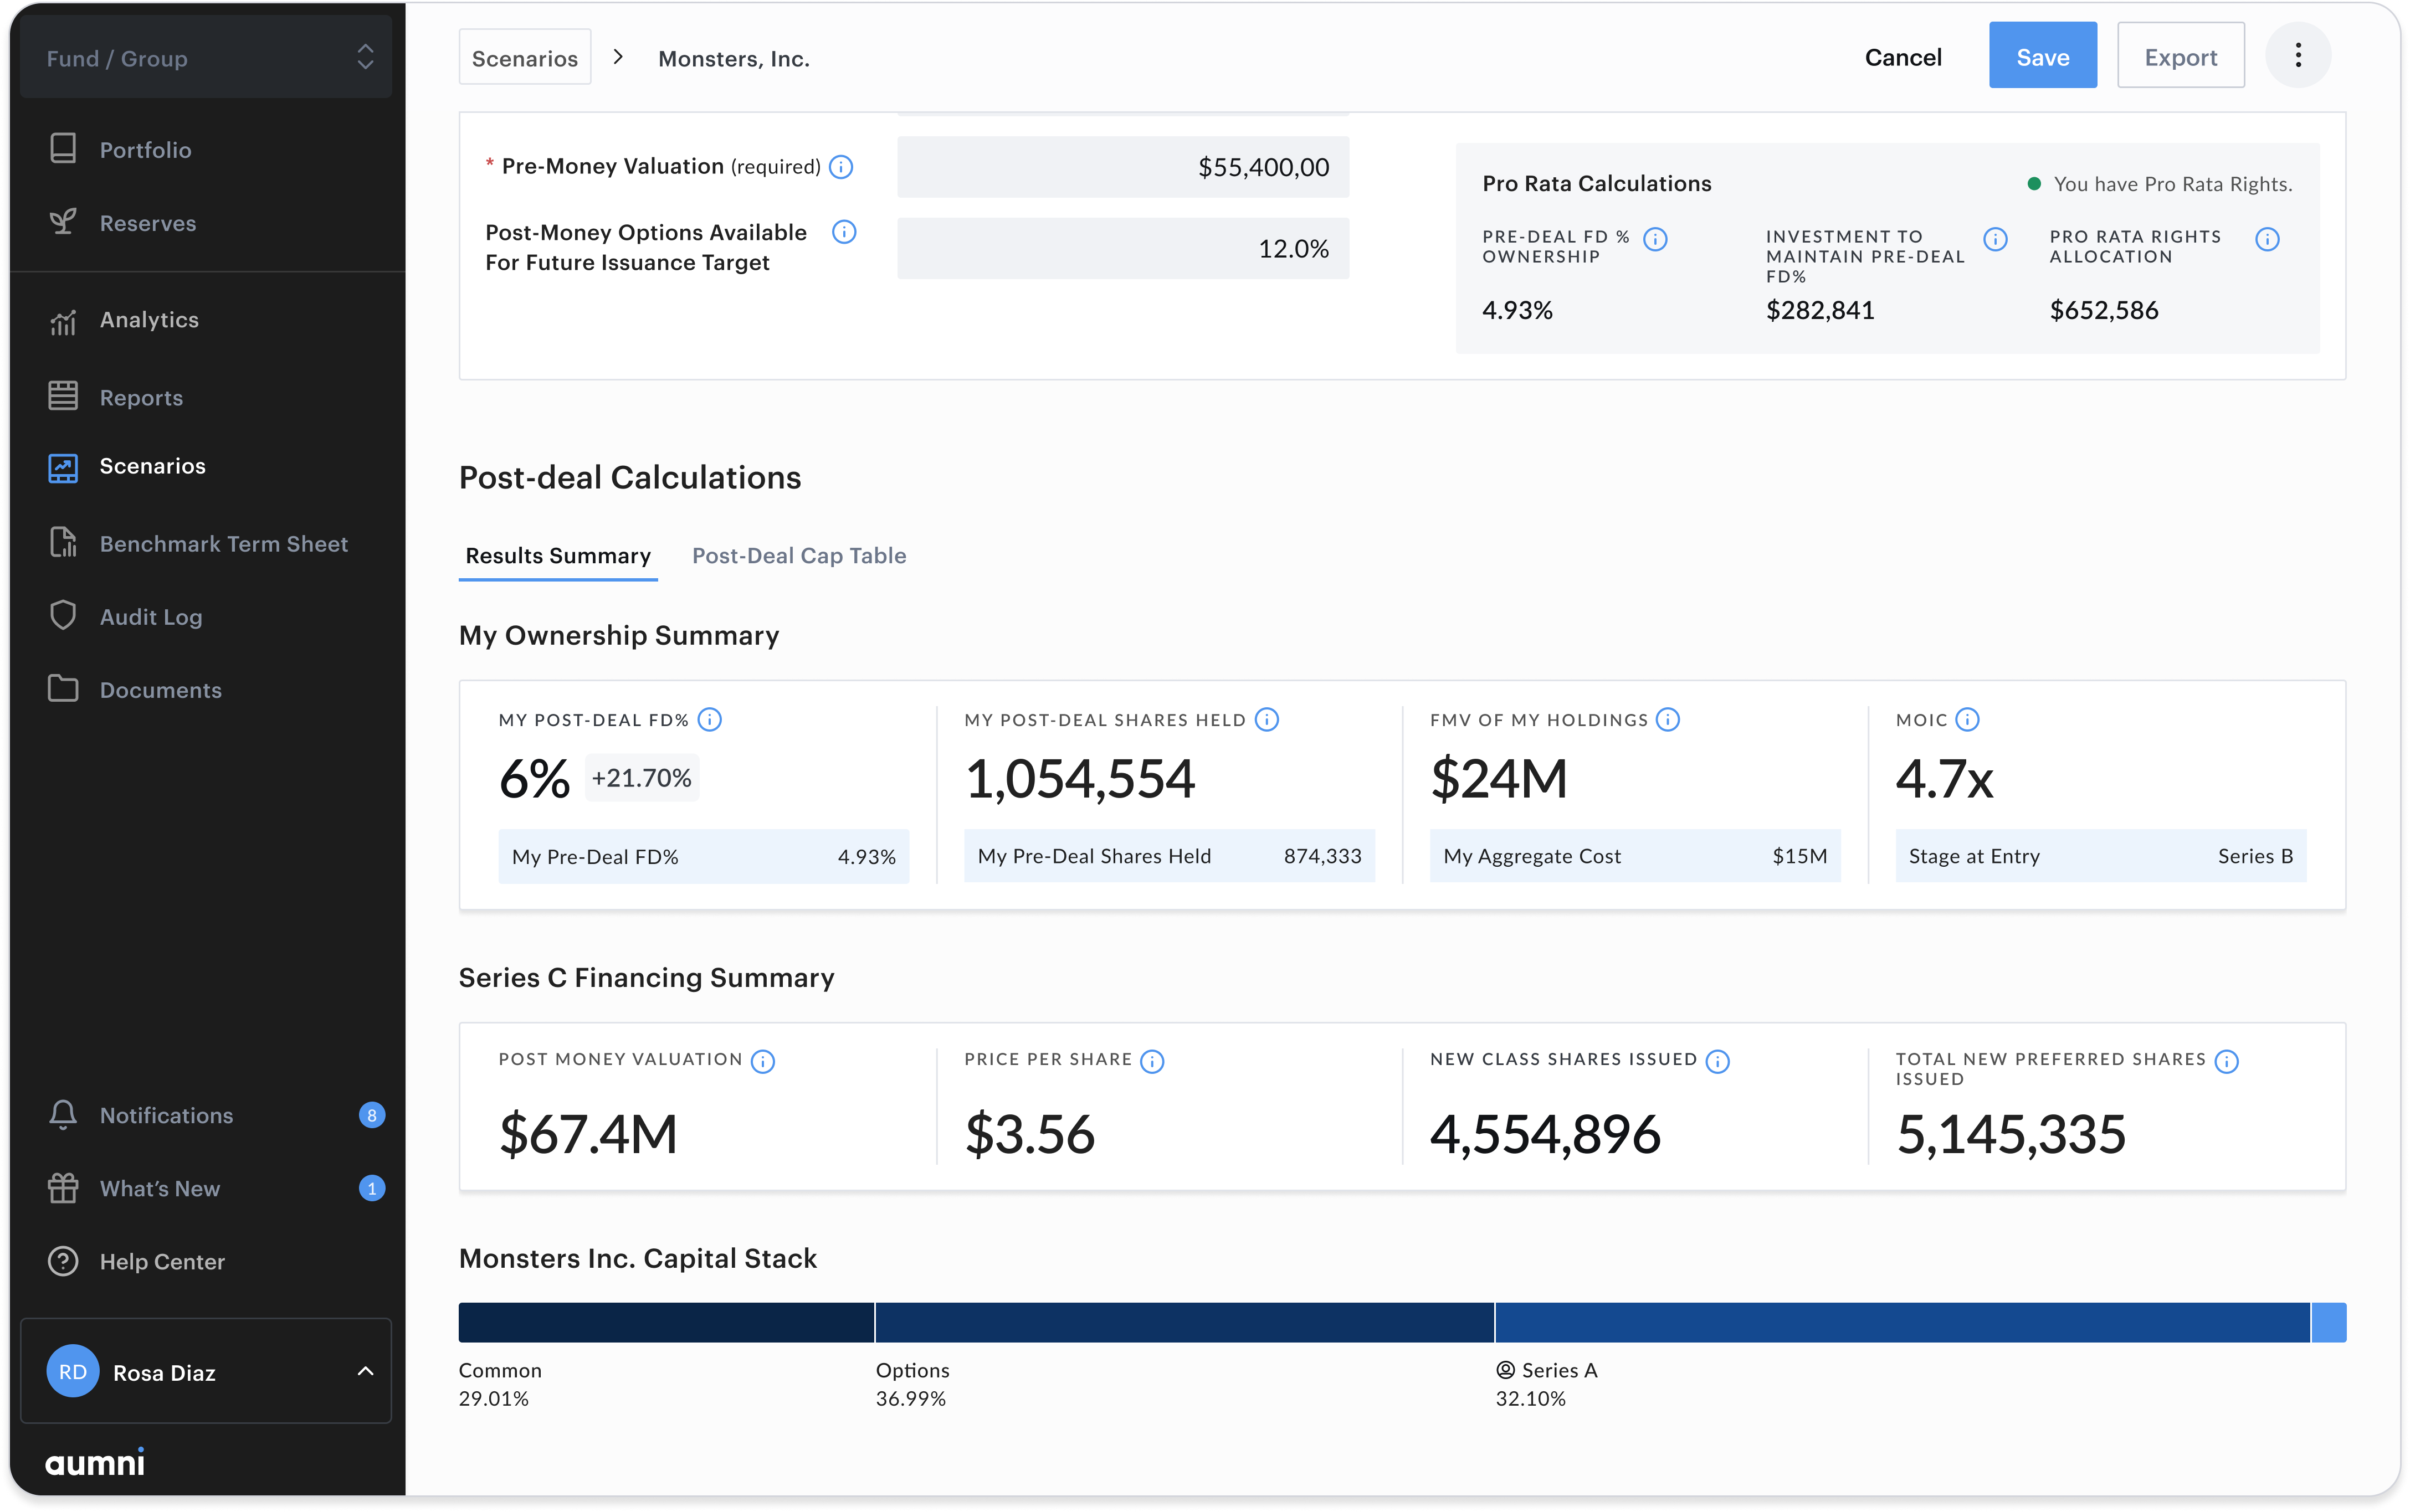Click info icon for Post-Money Options Available
This screenshot has height=1512, width=2410.
[844, 232]
